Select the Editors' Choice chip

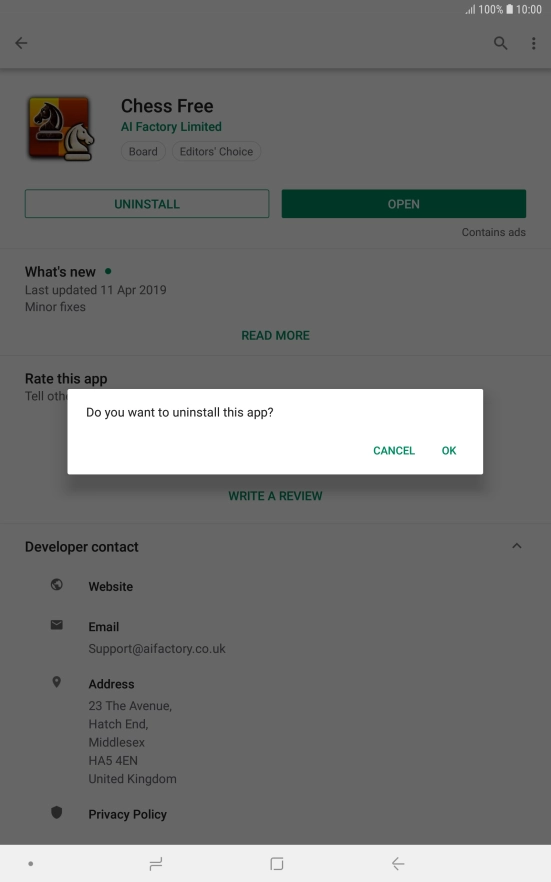[x=216, y=151]
